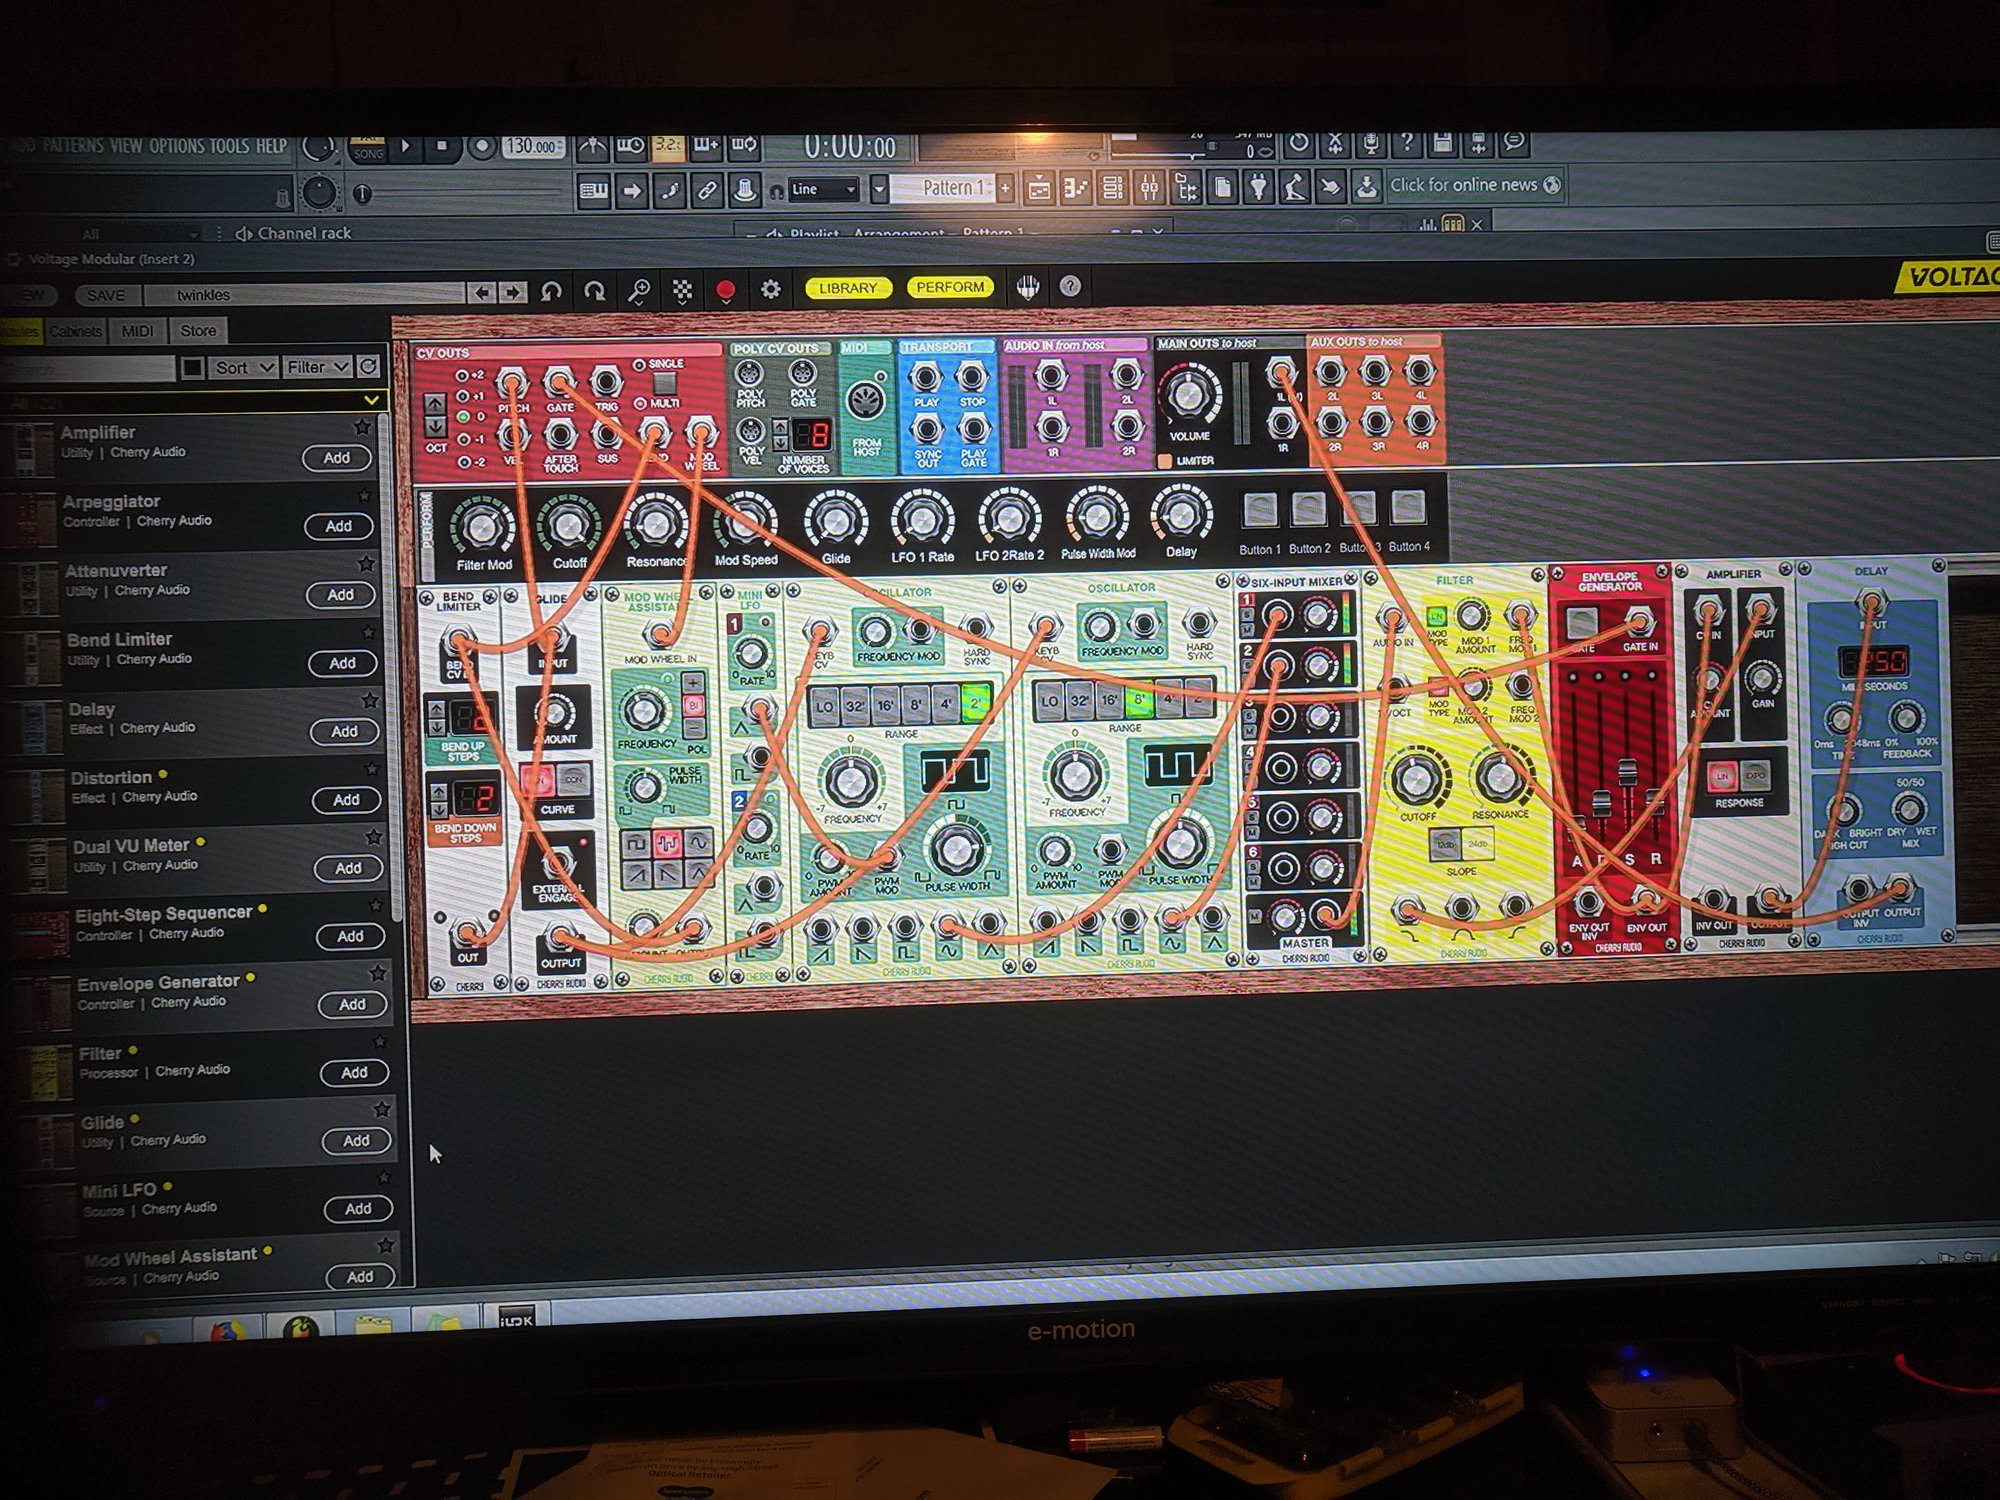Click the tempo 130.000 field
Image resolution: width=2000 pixels, height=1500 pixels.
534,147
